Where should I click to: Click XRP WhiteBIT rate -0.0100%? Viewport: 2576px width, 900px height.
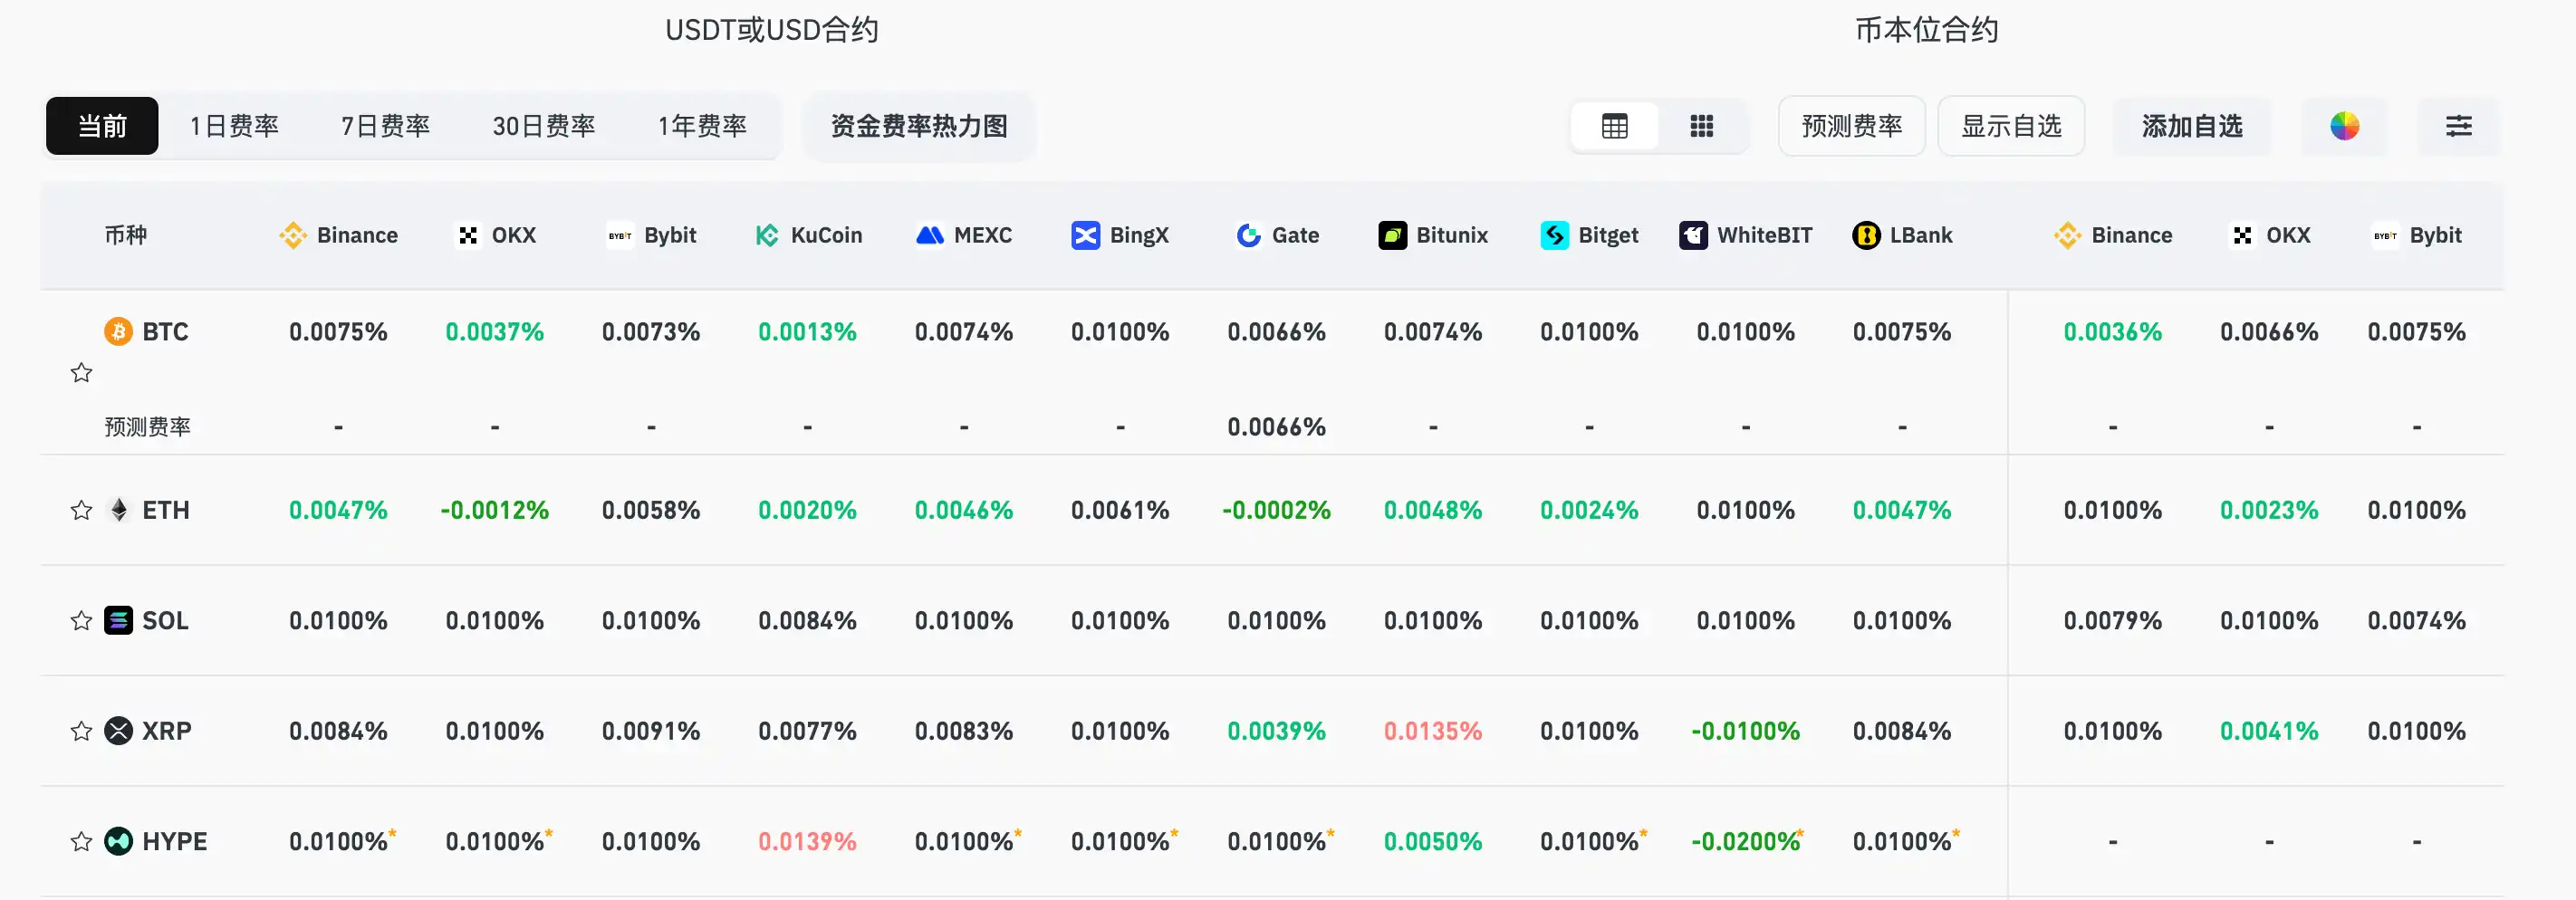point(1745,731)
